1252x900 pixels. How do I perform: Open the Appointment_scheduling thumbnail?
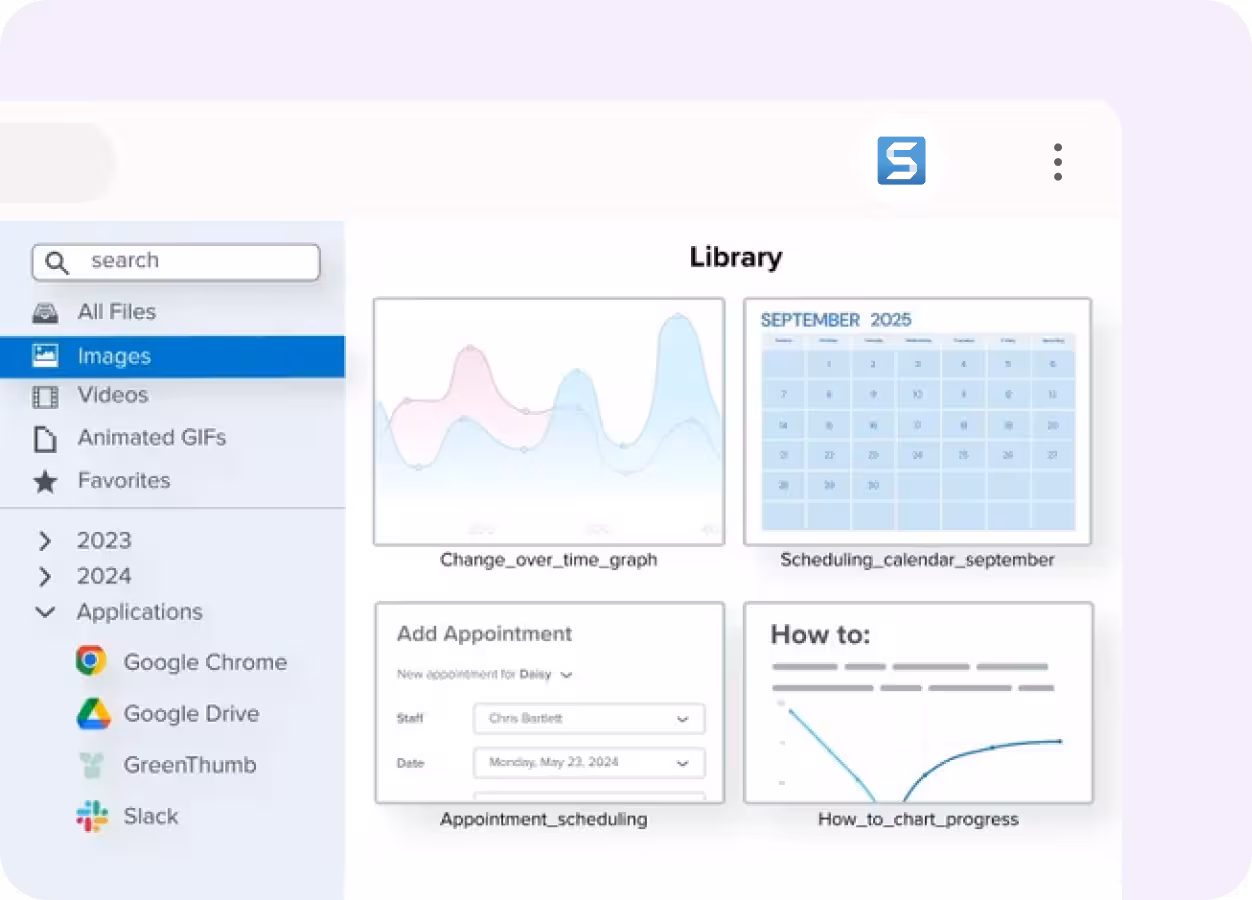click(x=549, y=702)
